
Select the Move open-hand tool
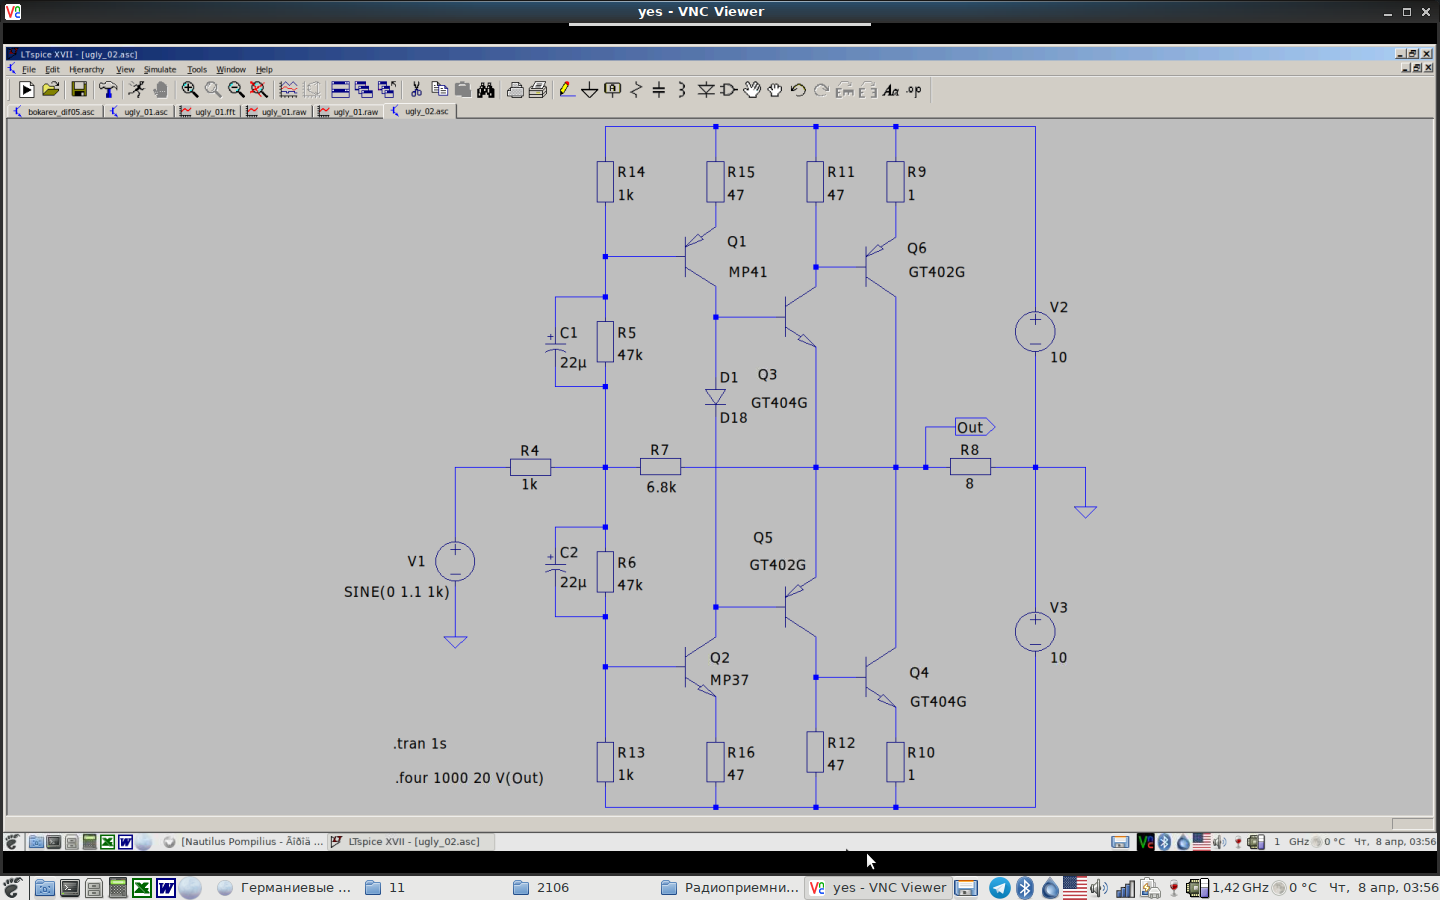pos(752,90)
